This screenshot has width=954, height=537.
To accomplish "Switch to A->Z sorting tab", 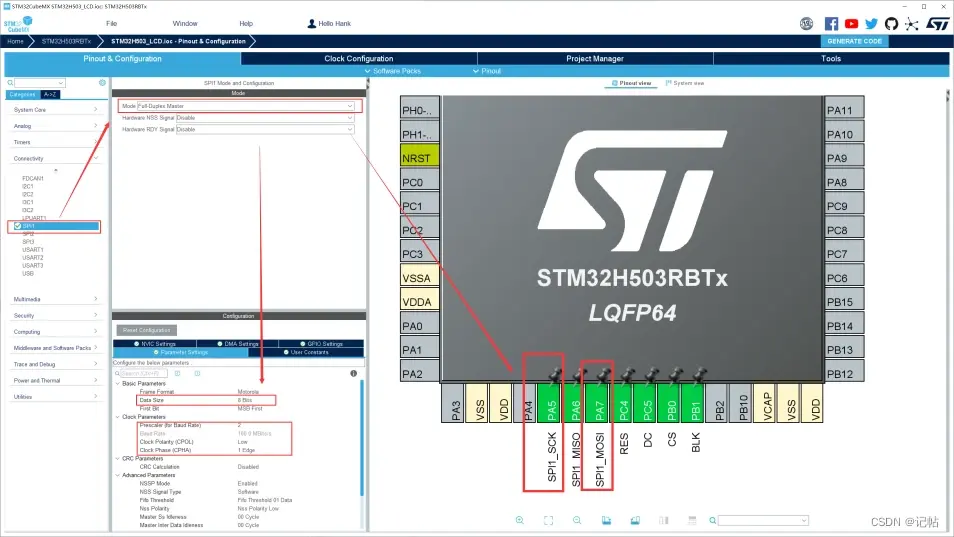I will tap(50, 95).
